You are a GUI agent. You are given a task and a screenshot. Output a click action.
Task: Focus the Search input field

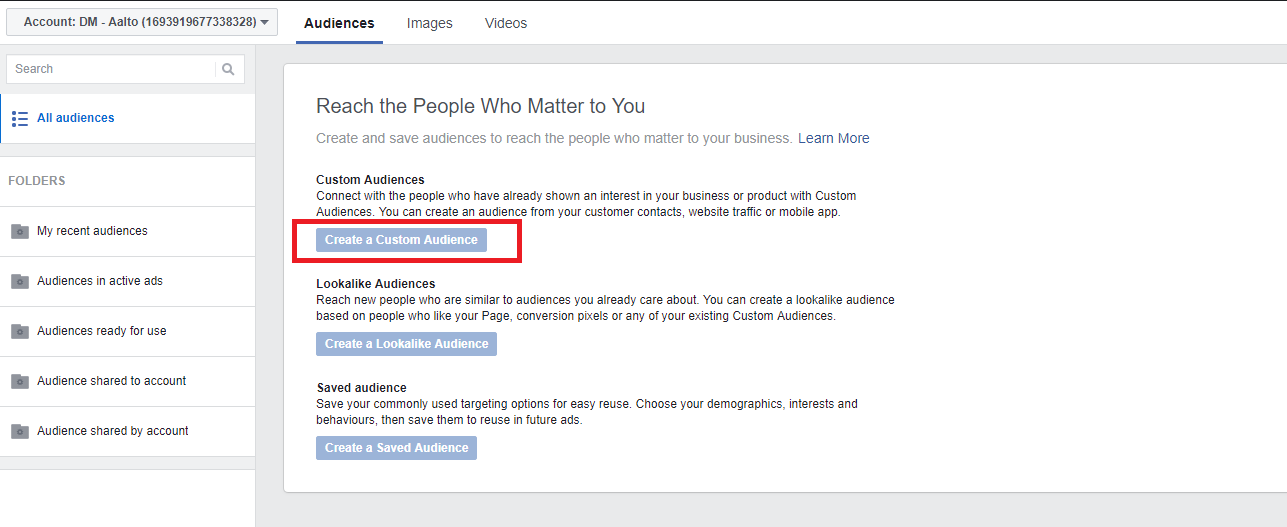click(112, 69)
